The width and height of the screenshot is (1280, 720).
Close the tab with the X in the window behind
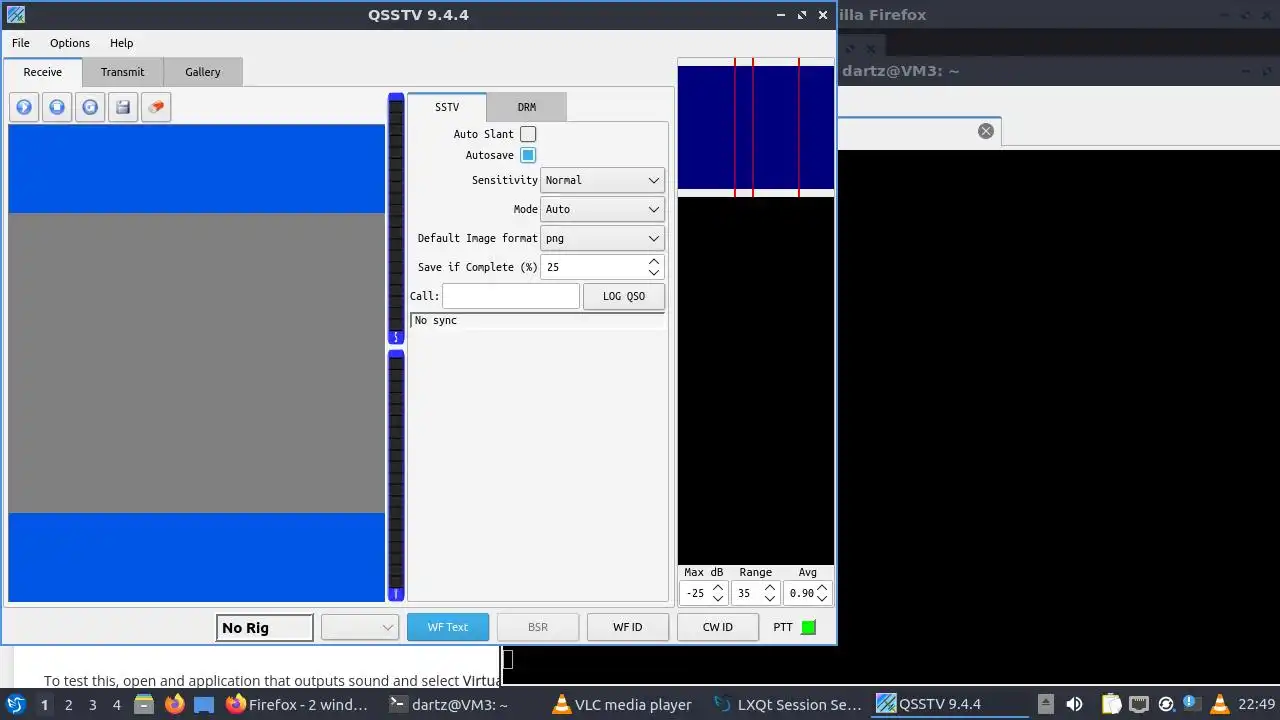986,131
